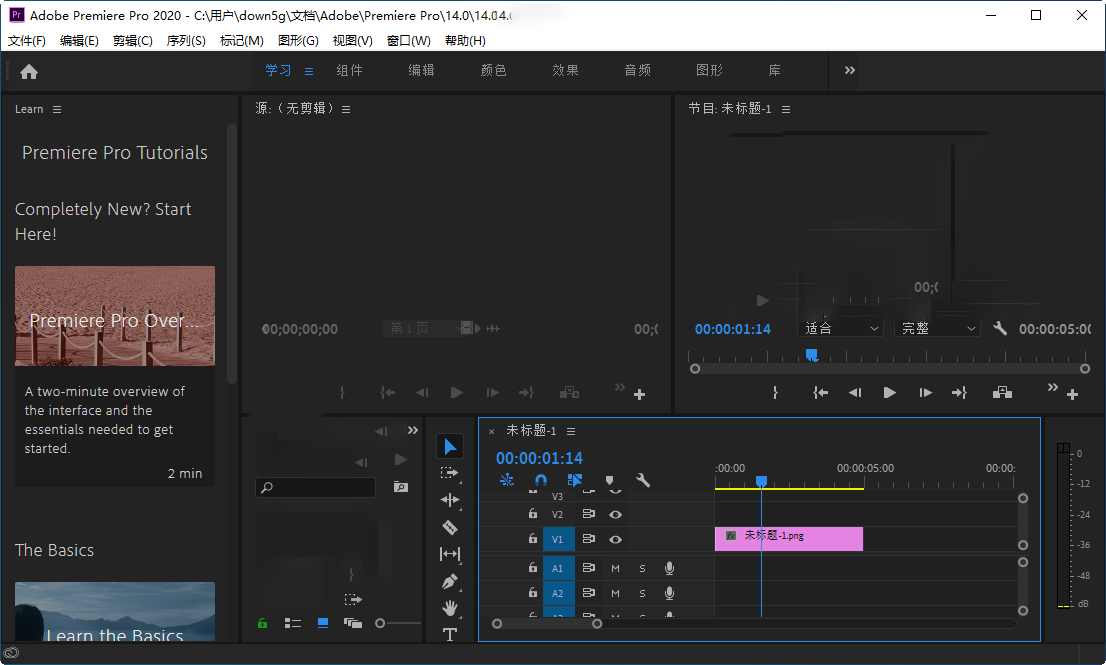Hide track V2 with eye icon
Image resolution: width=1106 pixels, height=665 pixels.
[615, 515]
